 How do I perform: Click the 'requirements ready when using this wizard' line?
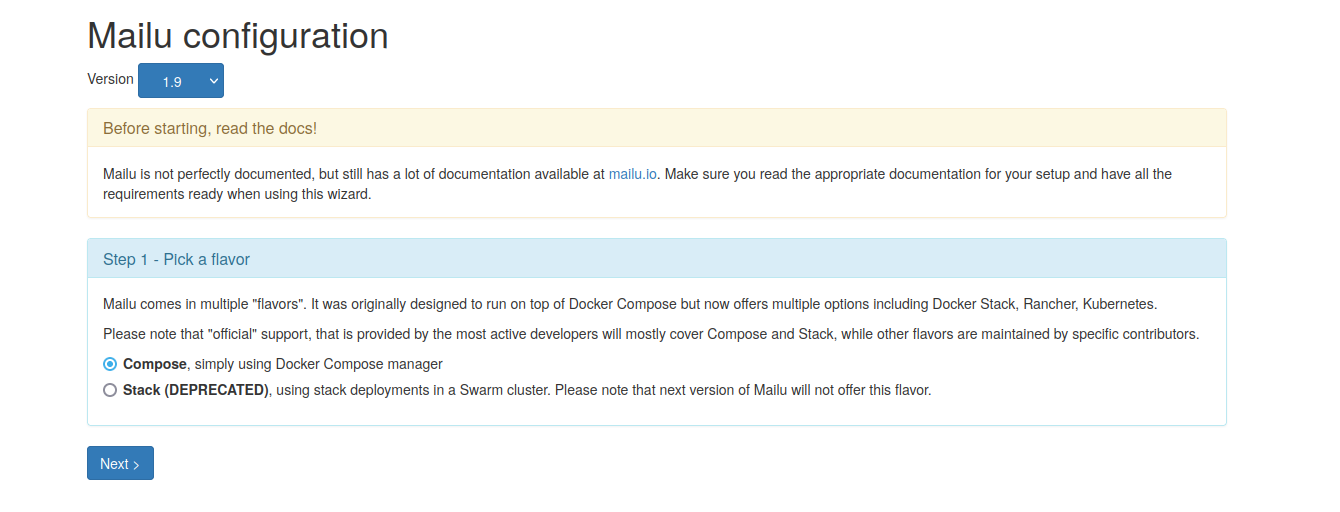tap(237, 194)
